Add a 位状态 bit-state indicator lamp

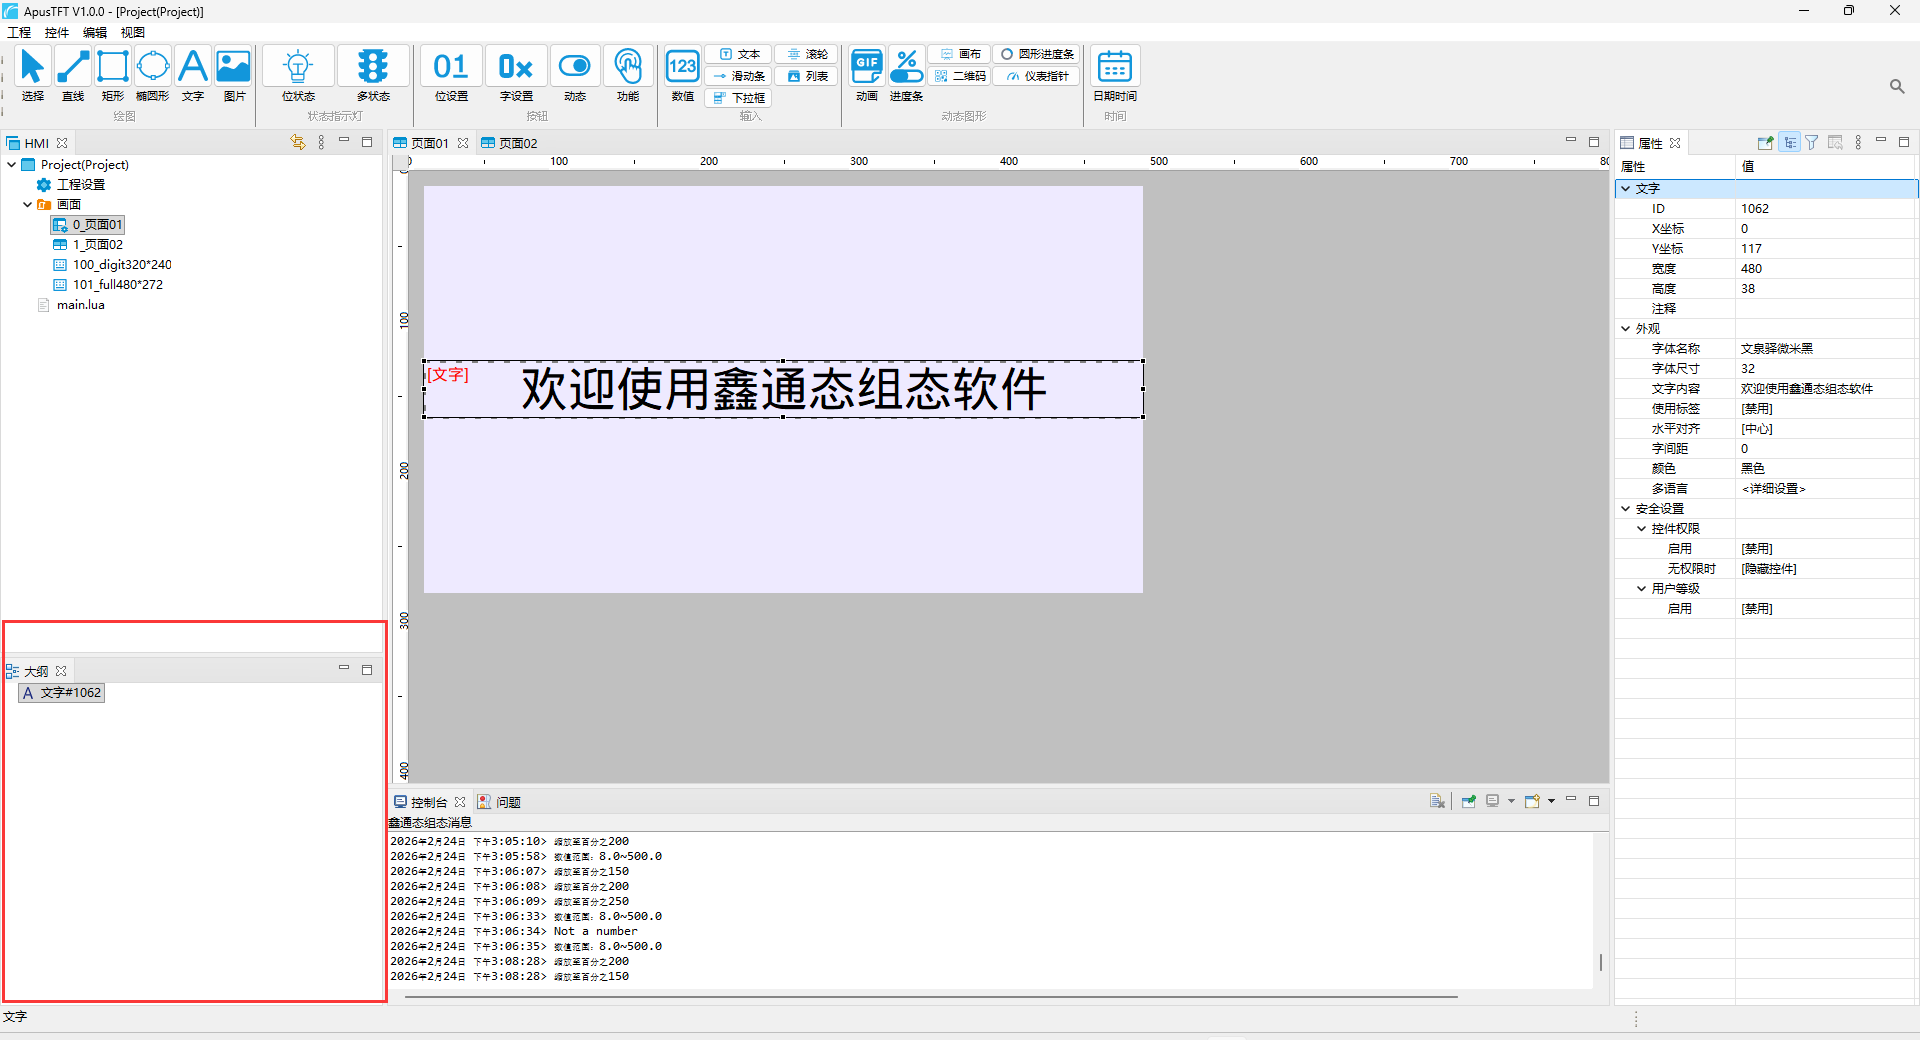[x=298, y=75]
